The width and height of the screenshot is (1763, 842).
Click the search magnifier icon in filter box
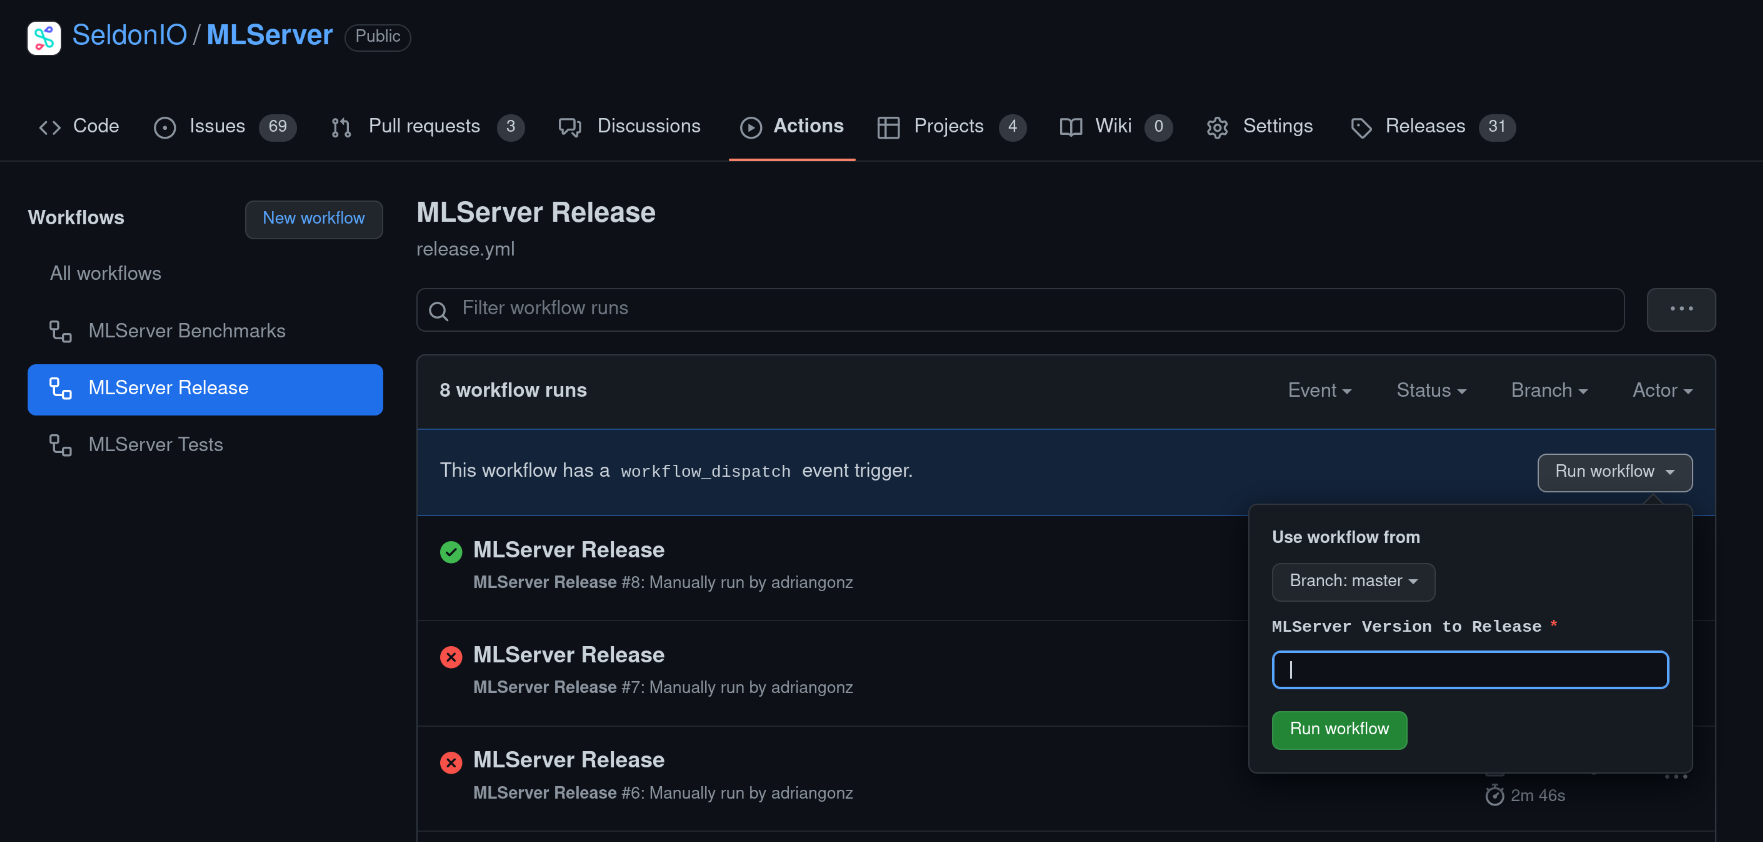[438, 311]
